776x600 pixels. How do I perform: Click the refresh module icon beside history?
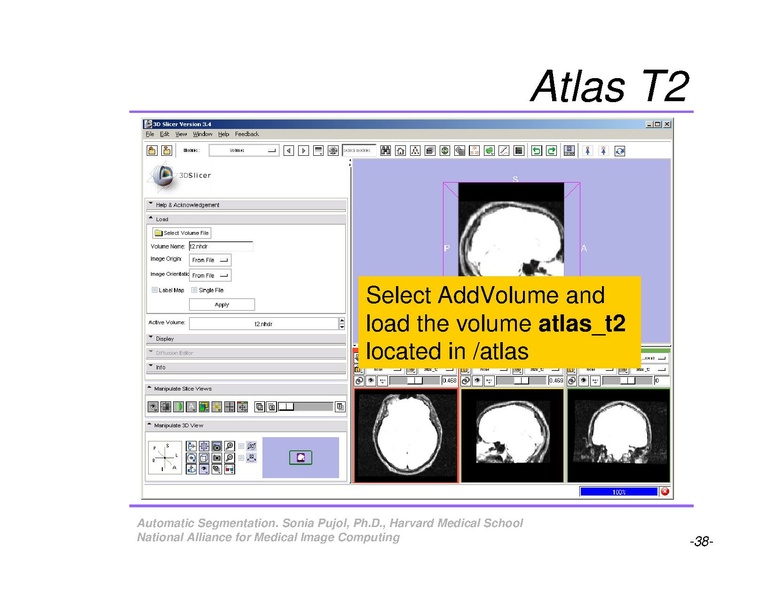333,150
